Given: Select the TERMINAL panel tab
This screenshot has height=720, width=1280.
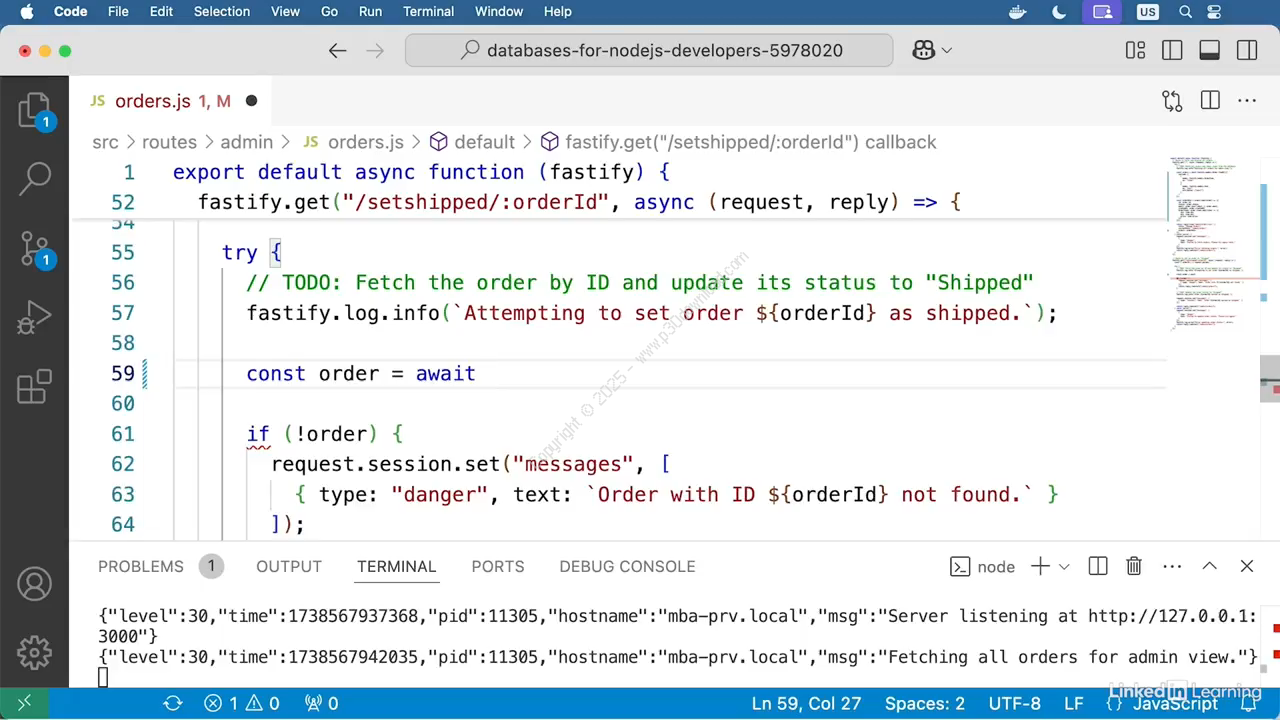Looking at the screenshot, I should pyautogui.click(x=397, y=566).
